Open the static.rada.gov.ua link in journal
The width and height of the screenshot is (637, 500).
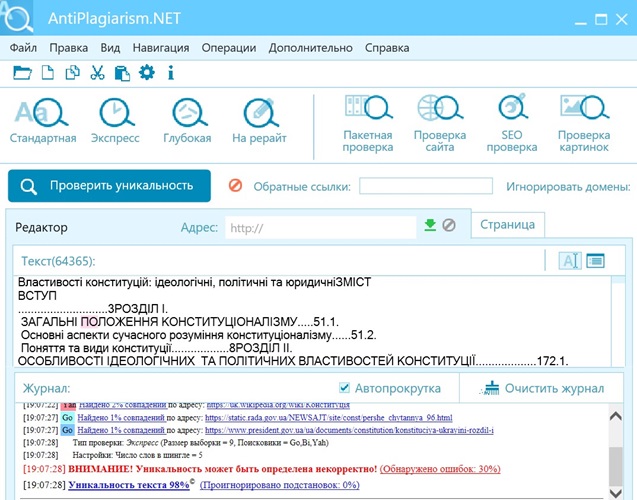click(329, 418)
